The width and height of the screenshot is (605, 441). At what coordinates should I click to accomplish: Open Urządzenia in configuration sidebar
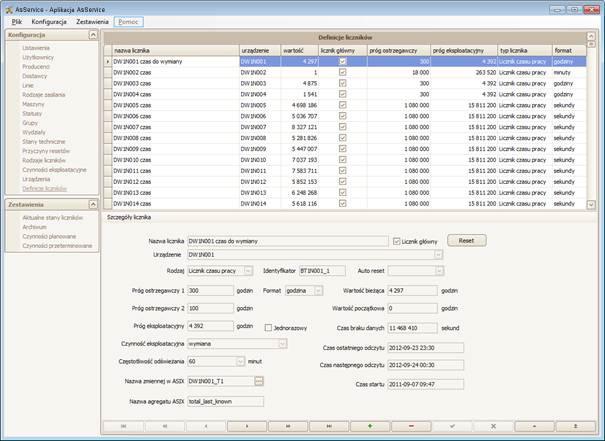[36, 179]
